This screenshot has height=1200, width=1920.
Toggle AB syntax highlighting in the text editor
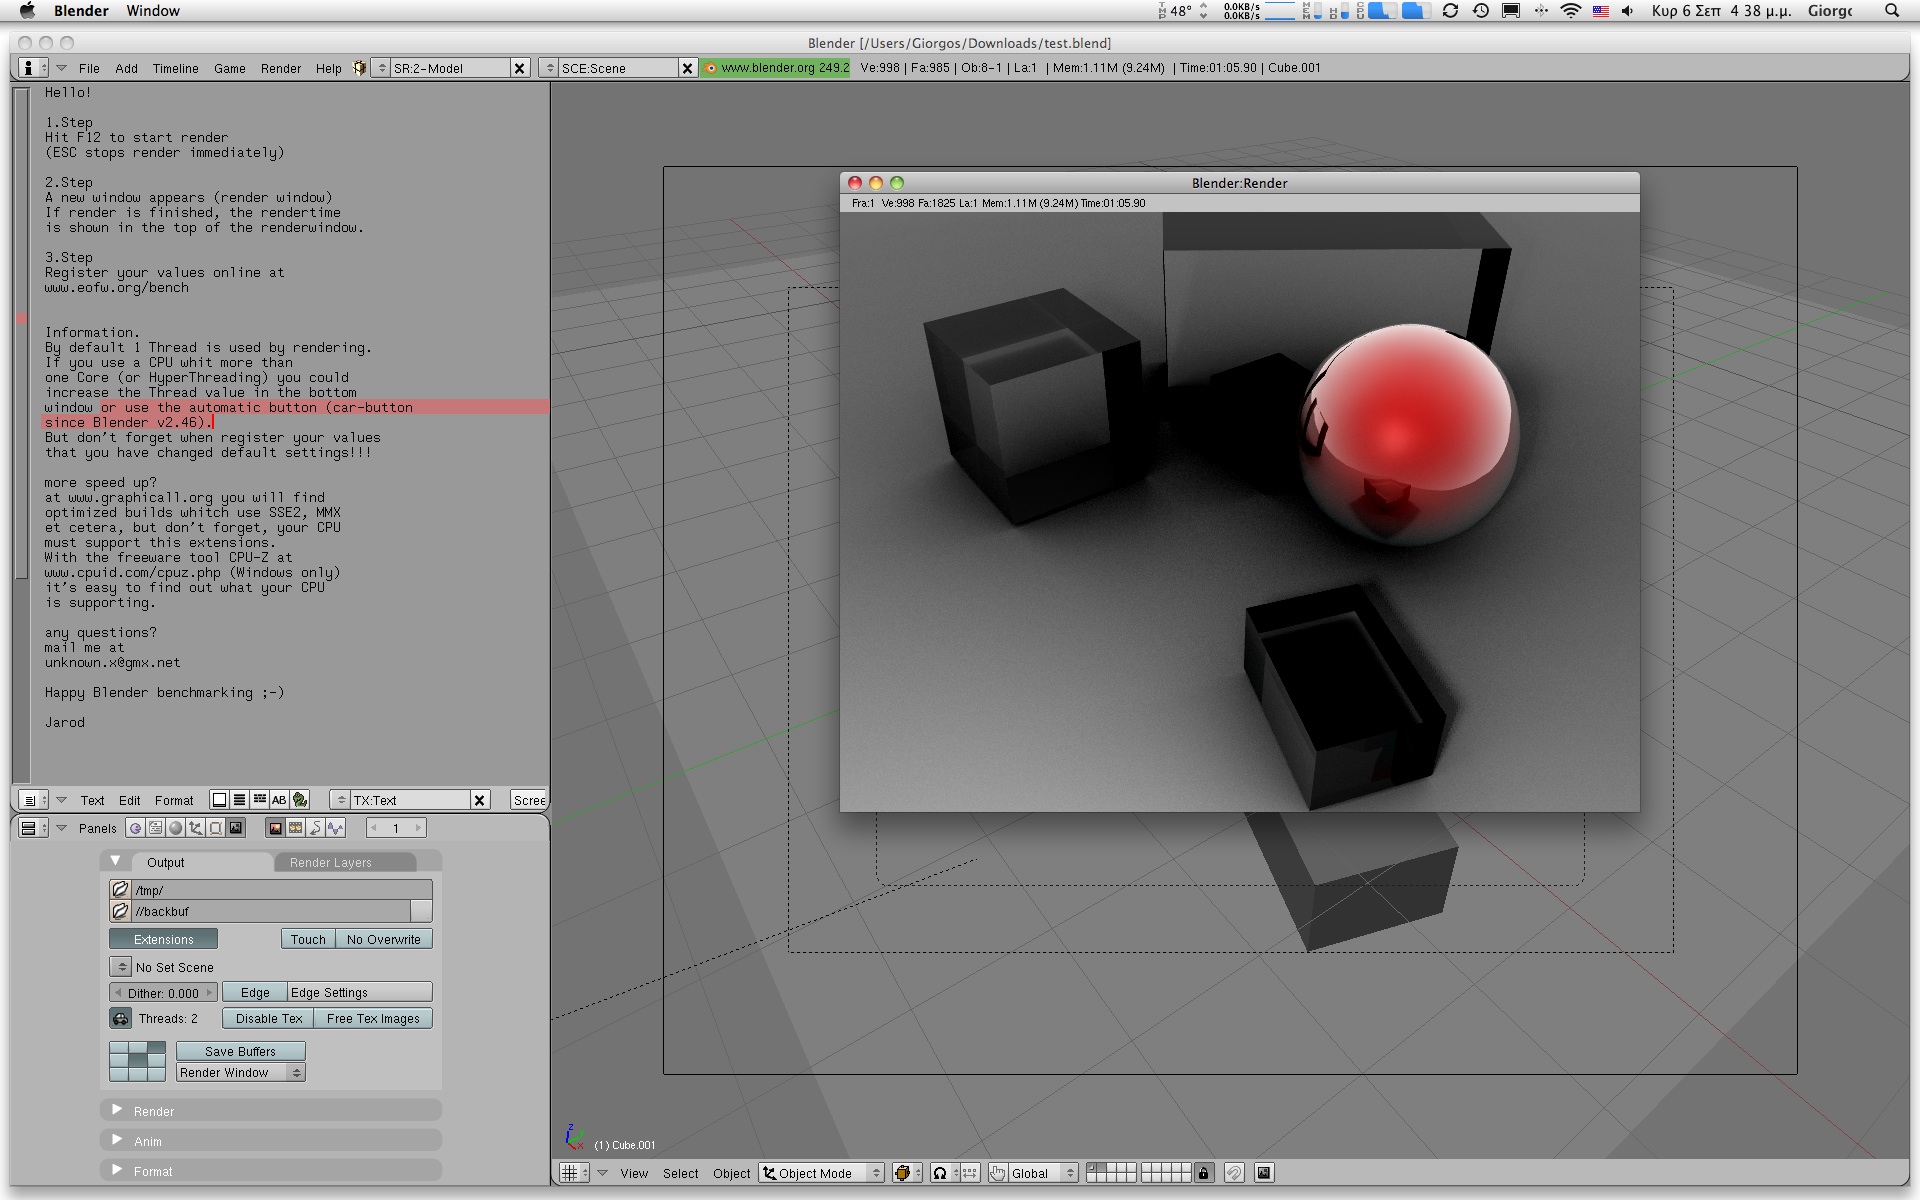[279, 800]
